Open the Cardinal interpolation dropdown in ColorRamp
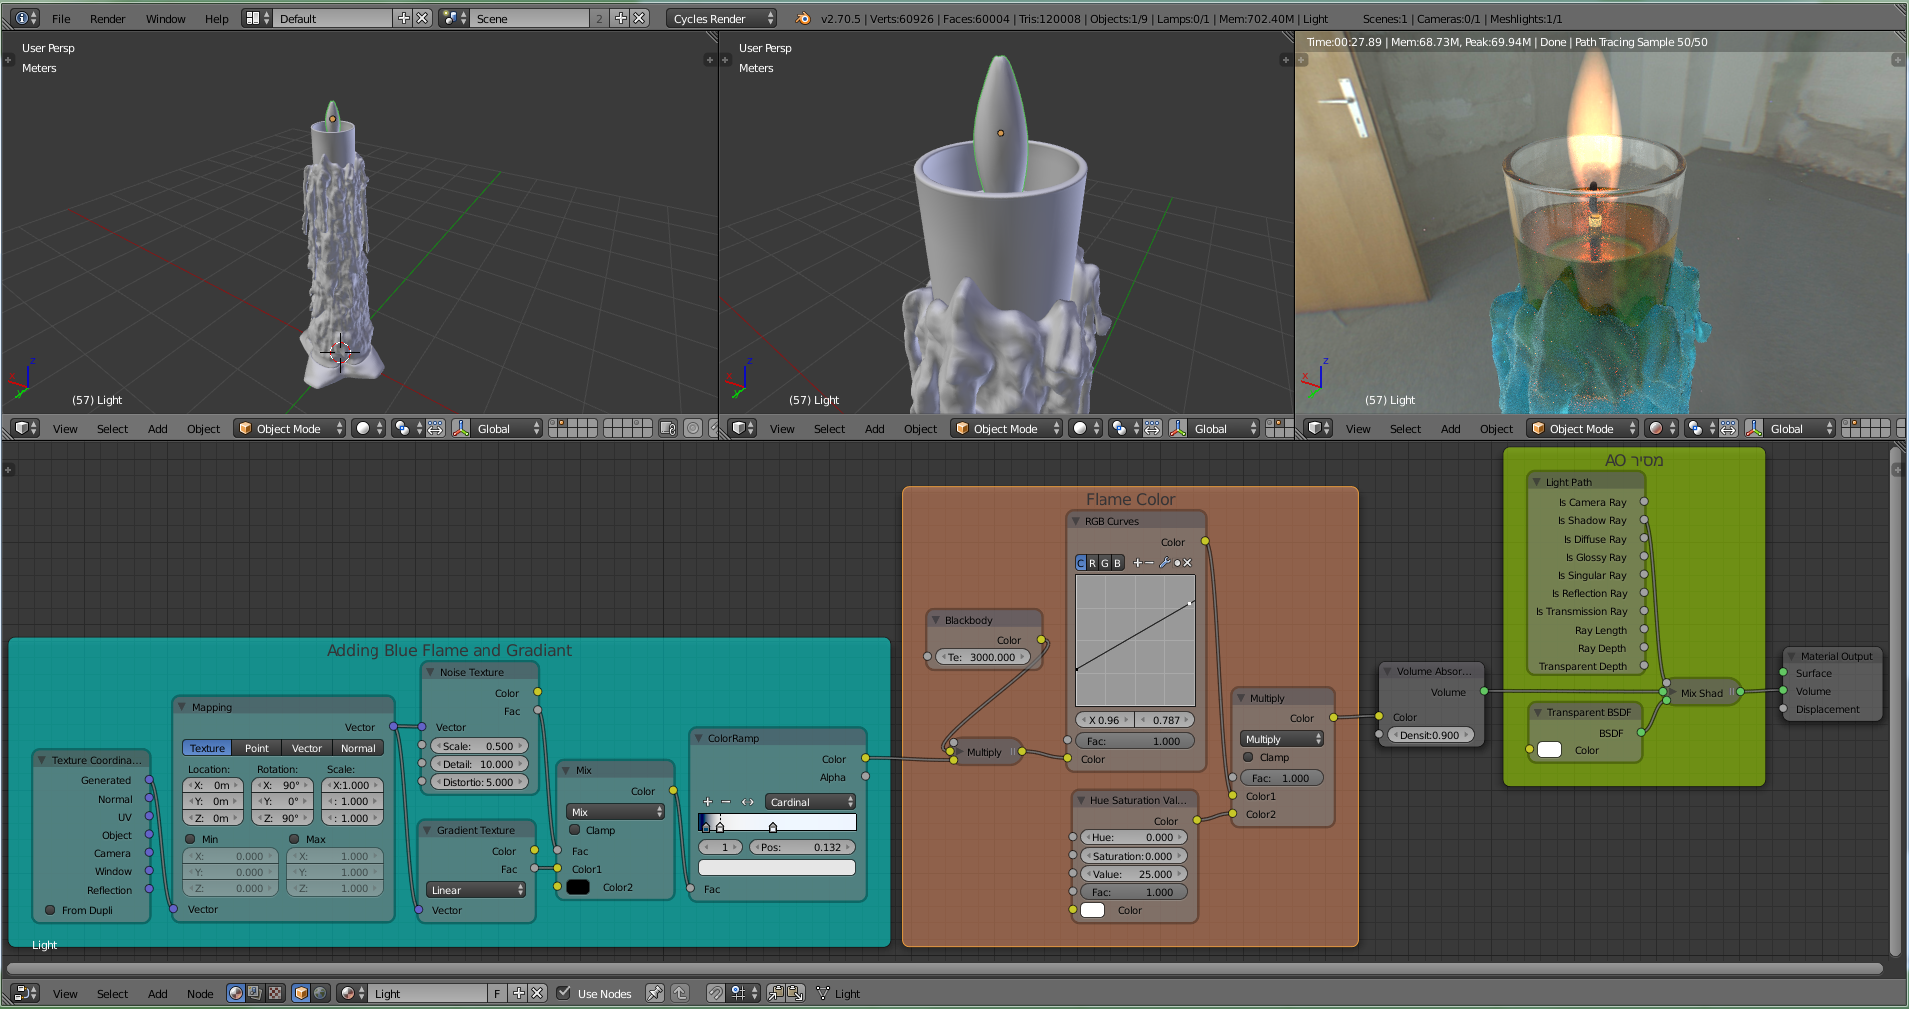This screenshot has width=1909, height=1009. click(811, 802)
